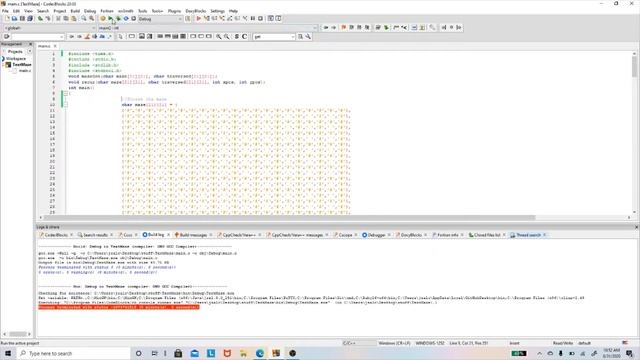Screen dimensions: 640x360
Task: Close the Build log tab
Action: tap(168, 235)
